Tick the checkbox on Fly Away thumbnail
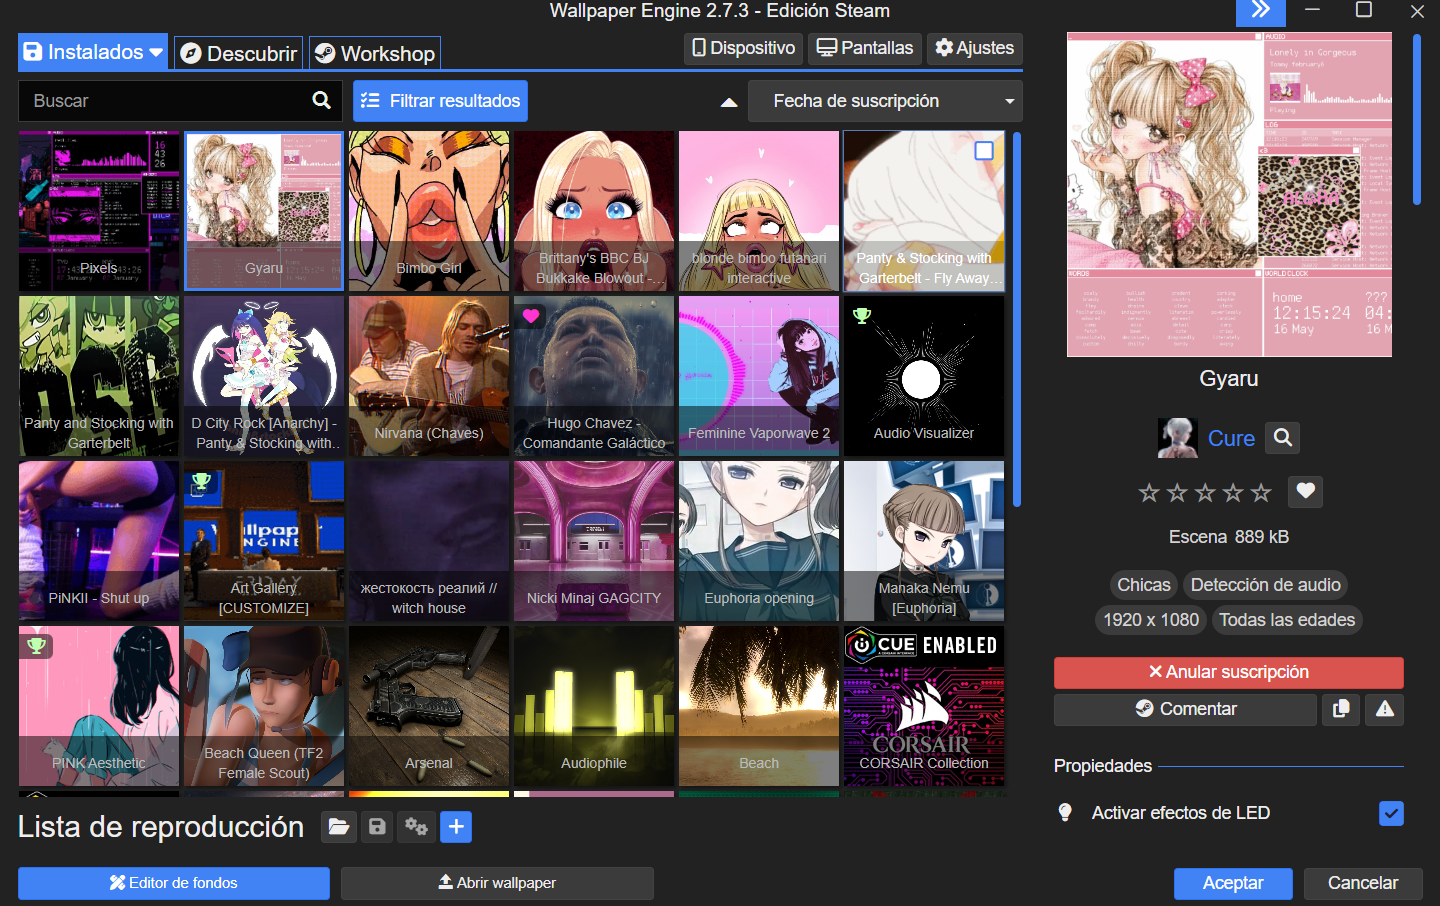The image size is (1440, 906). (x=984, y=151)
